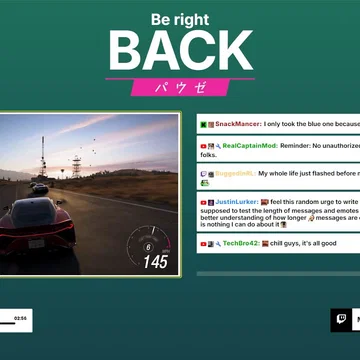Screen dimensions: 360x360
Task: Click the emote before 'chill guys'
Action: (265, 244)
